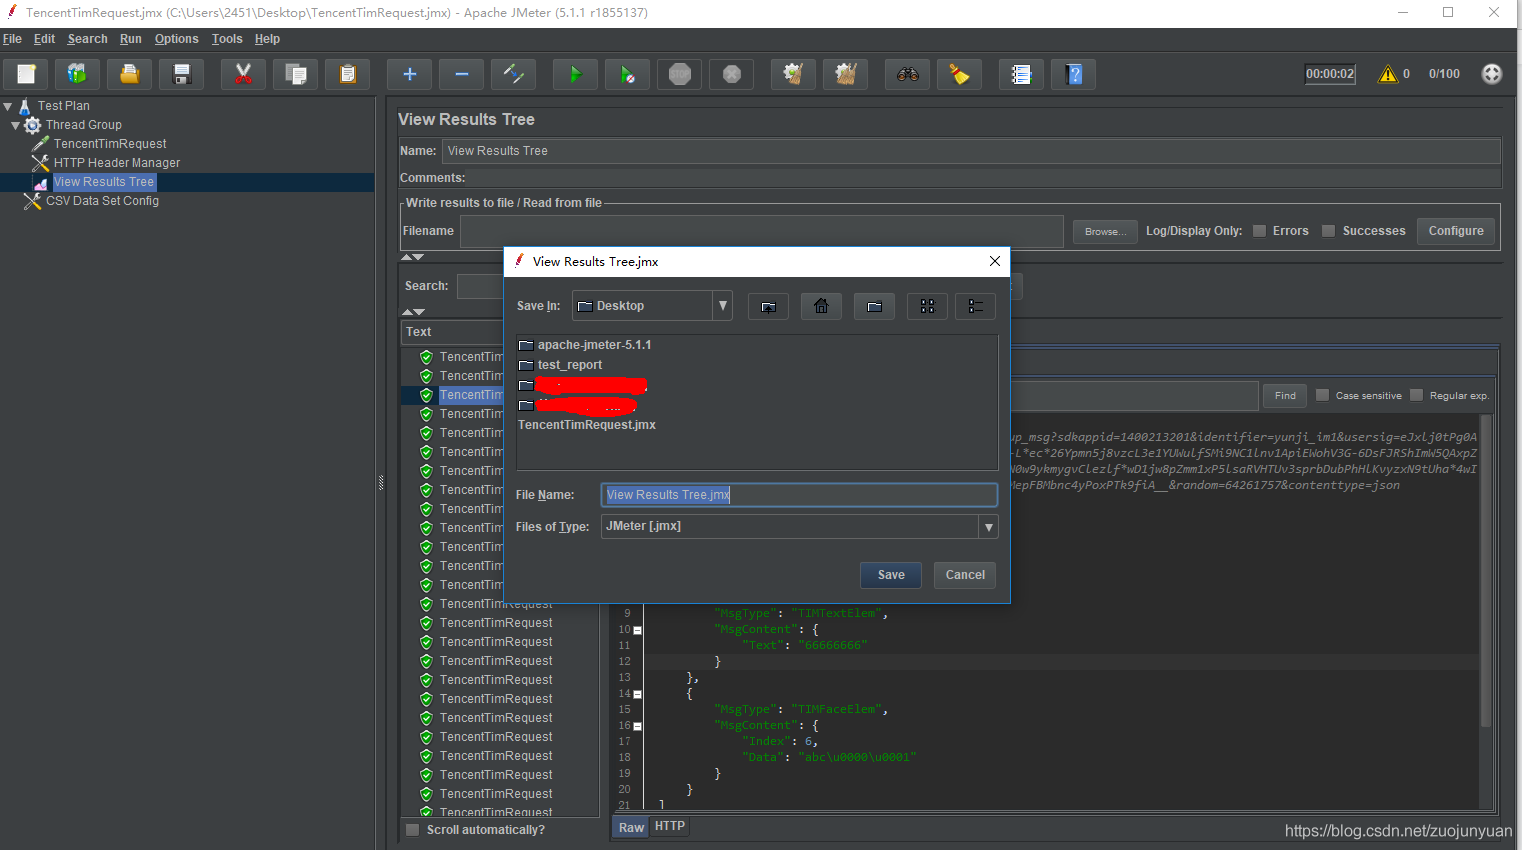Click the warning triangle log errors icon
This screenshot has height=850, width=1522.
tap(1388, 74)
